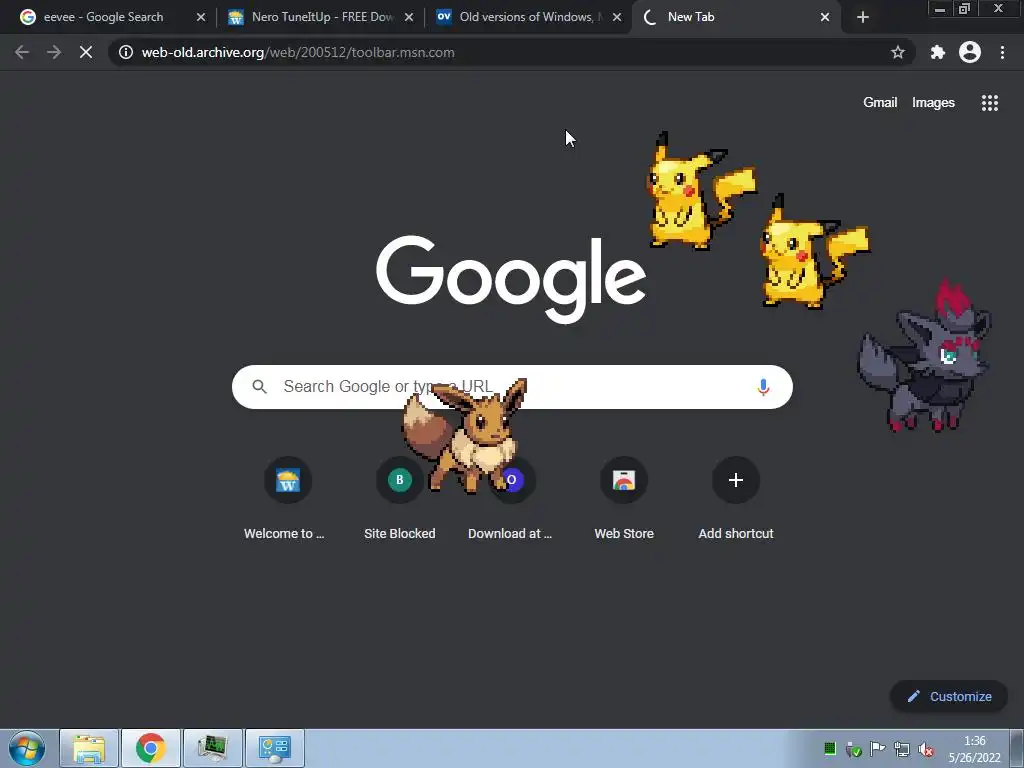The width and height of the screenshot is (1024, 768).
Task: Click the Welcome to label
Action: click(x=284, y=534)
